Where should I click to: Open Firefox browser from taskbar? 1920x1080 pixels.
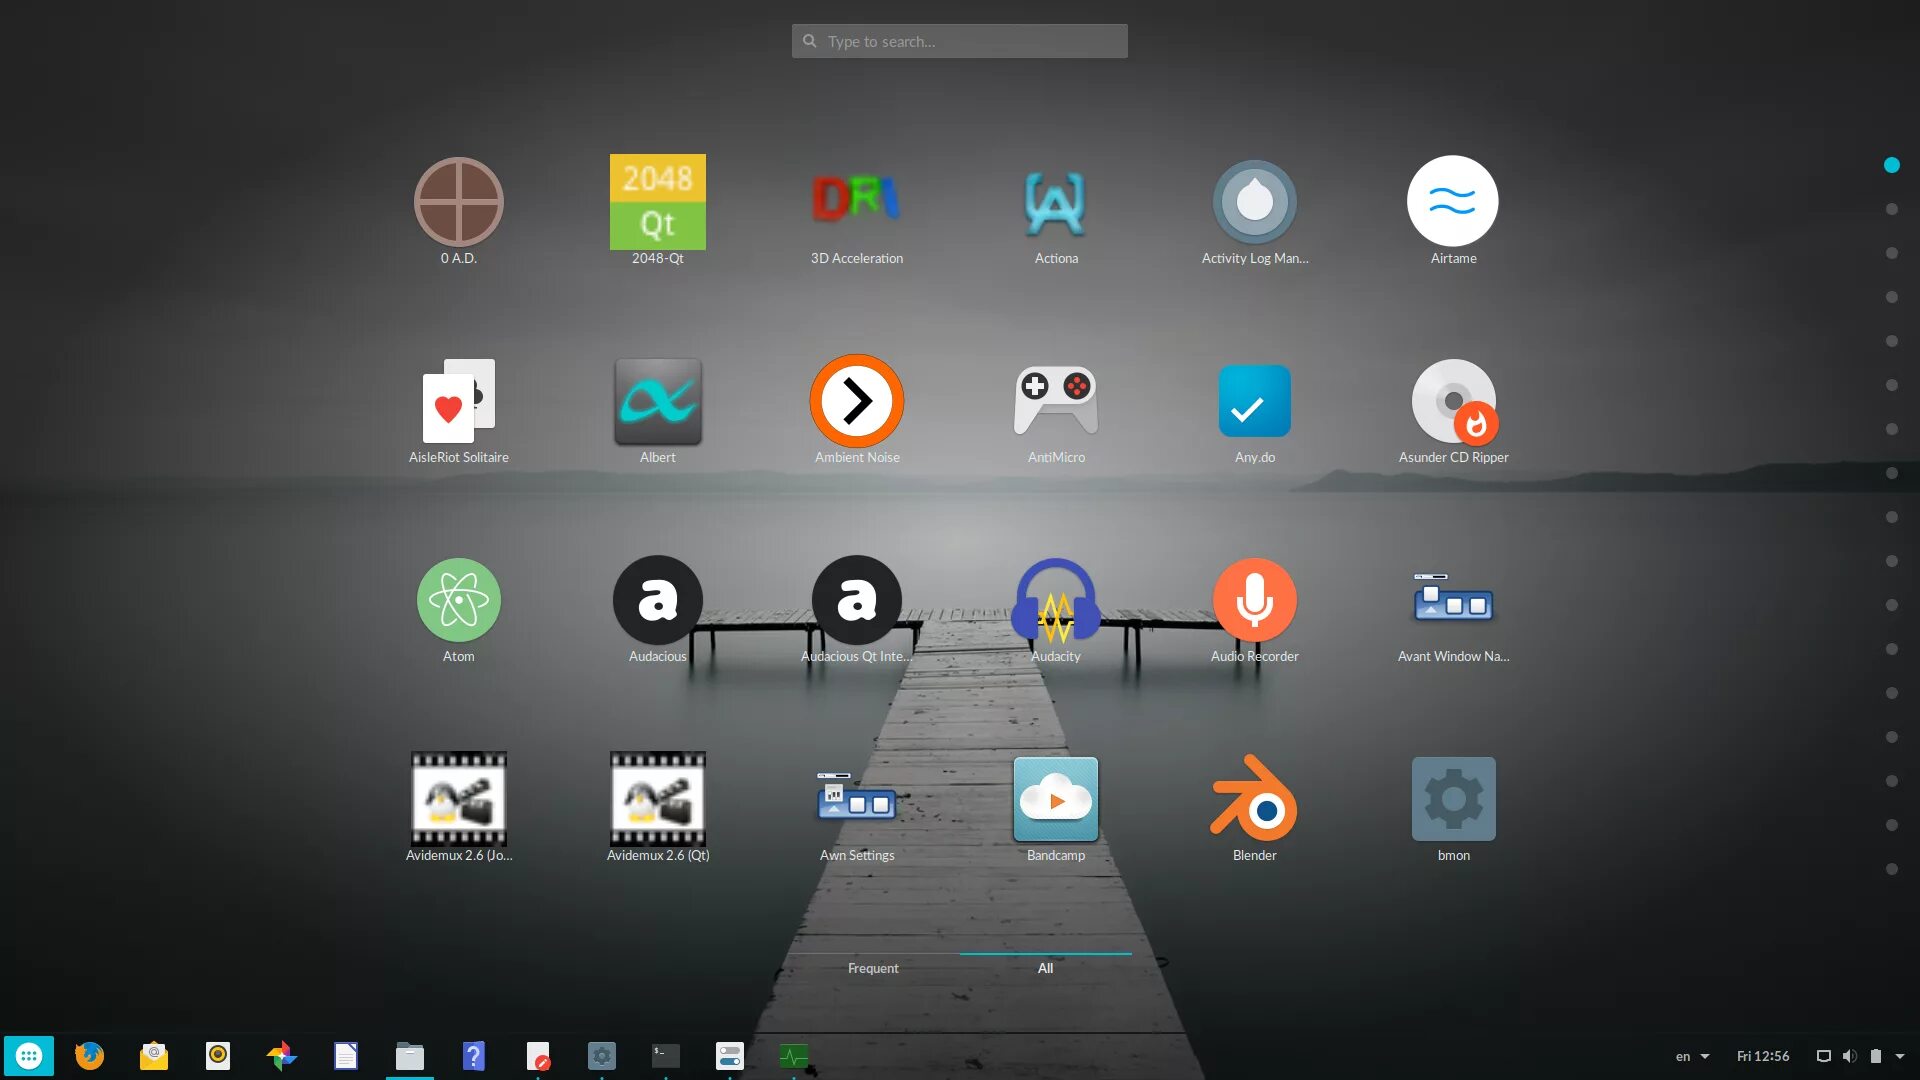tap(90, 1055)
